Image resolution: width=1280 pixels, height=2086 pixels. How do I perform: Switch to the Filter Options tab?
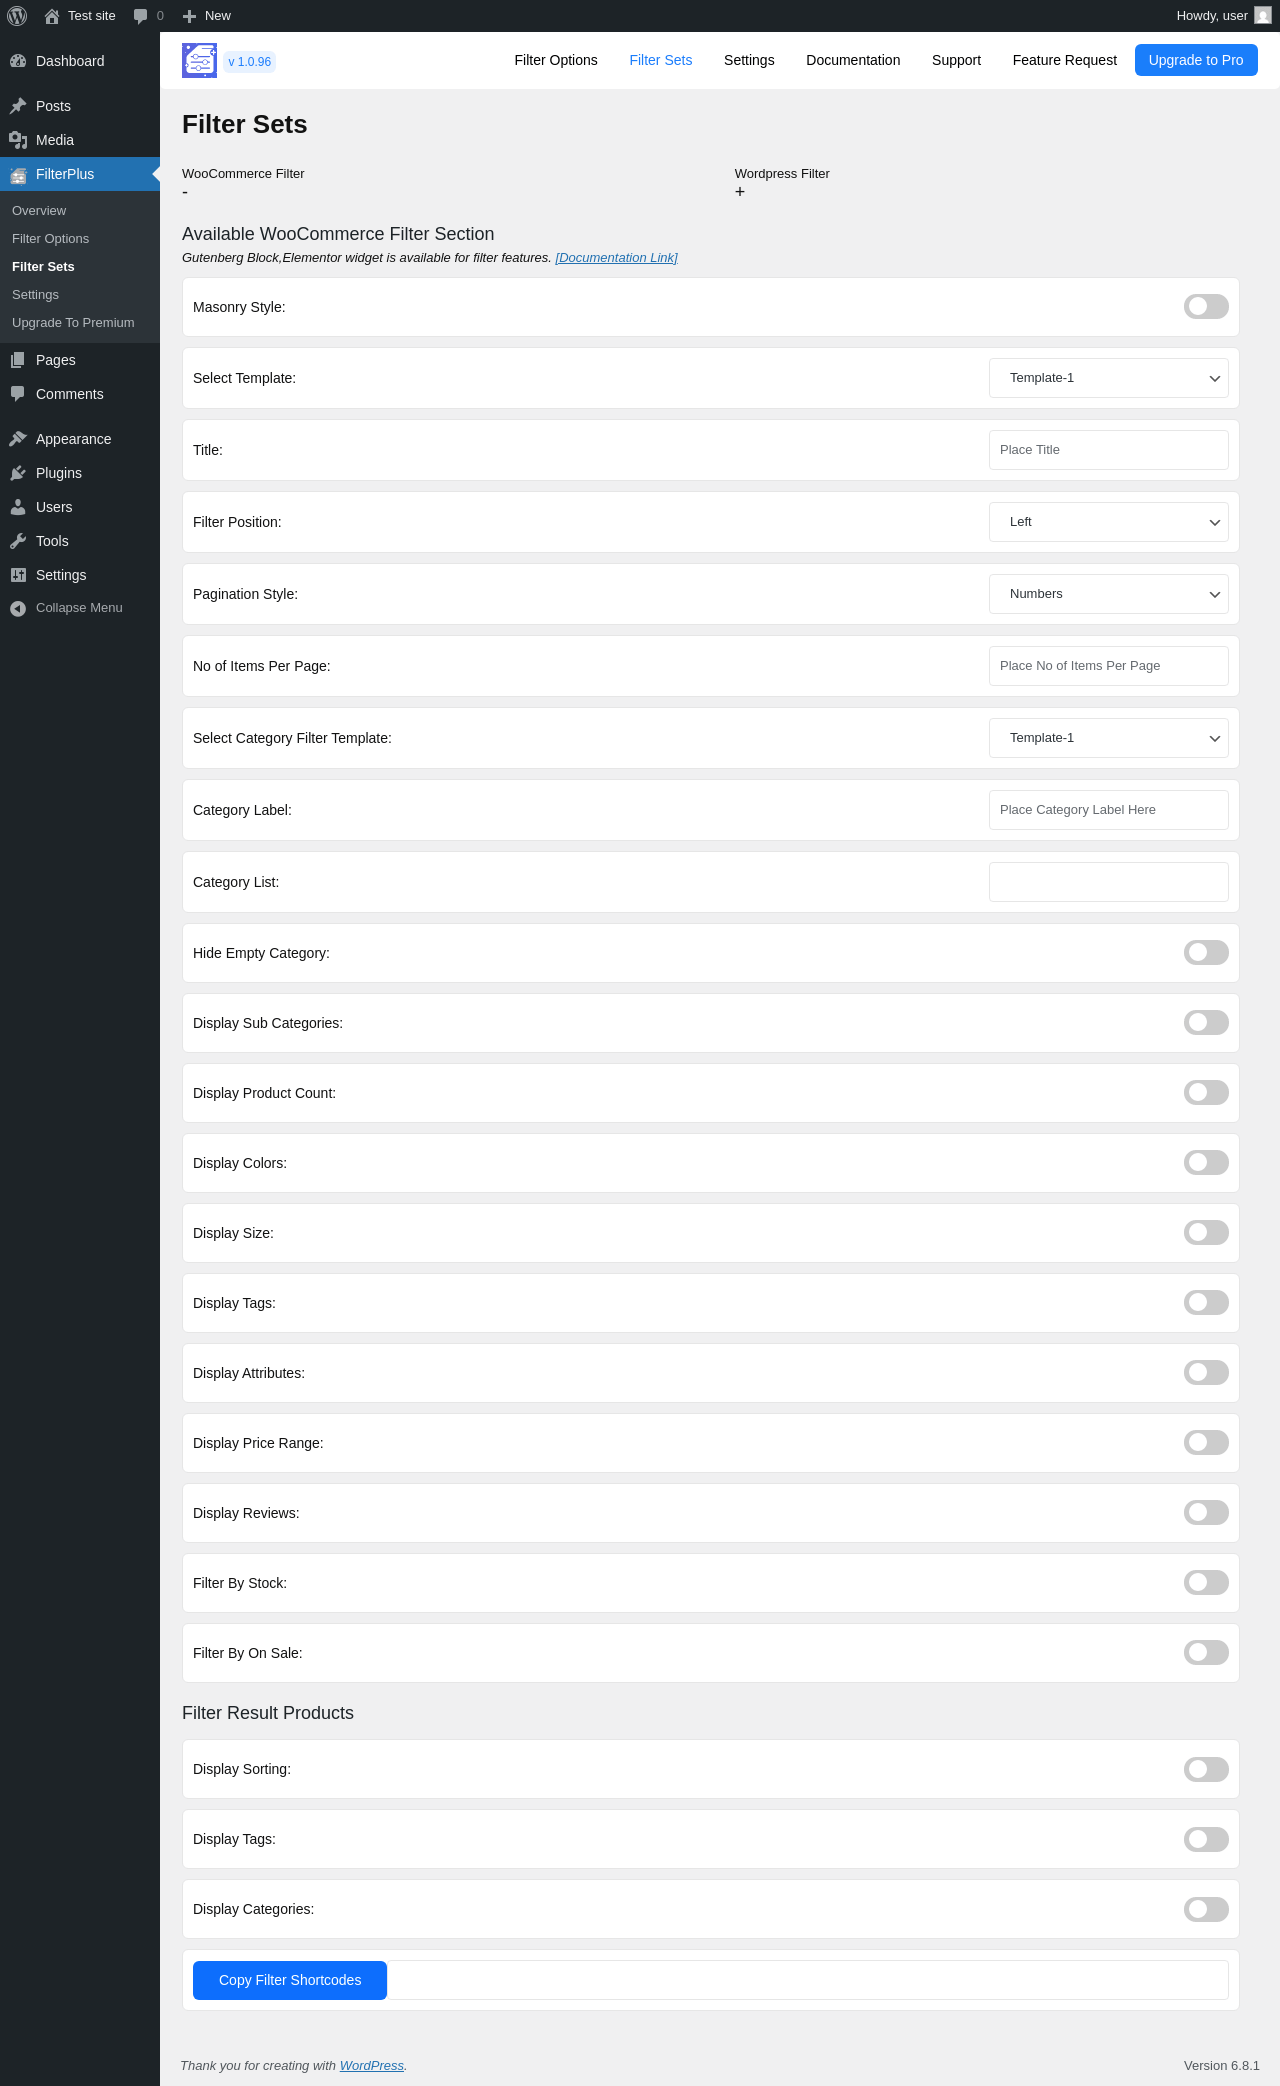point(556,60)
